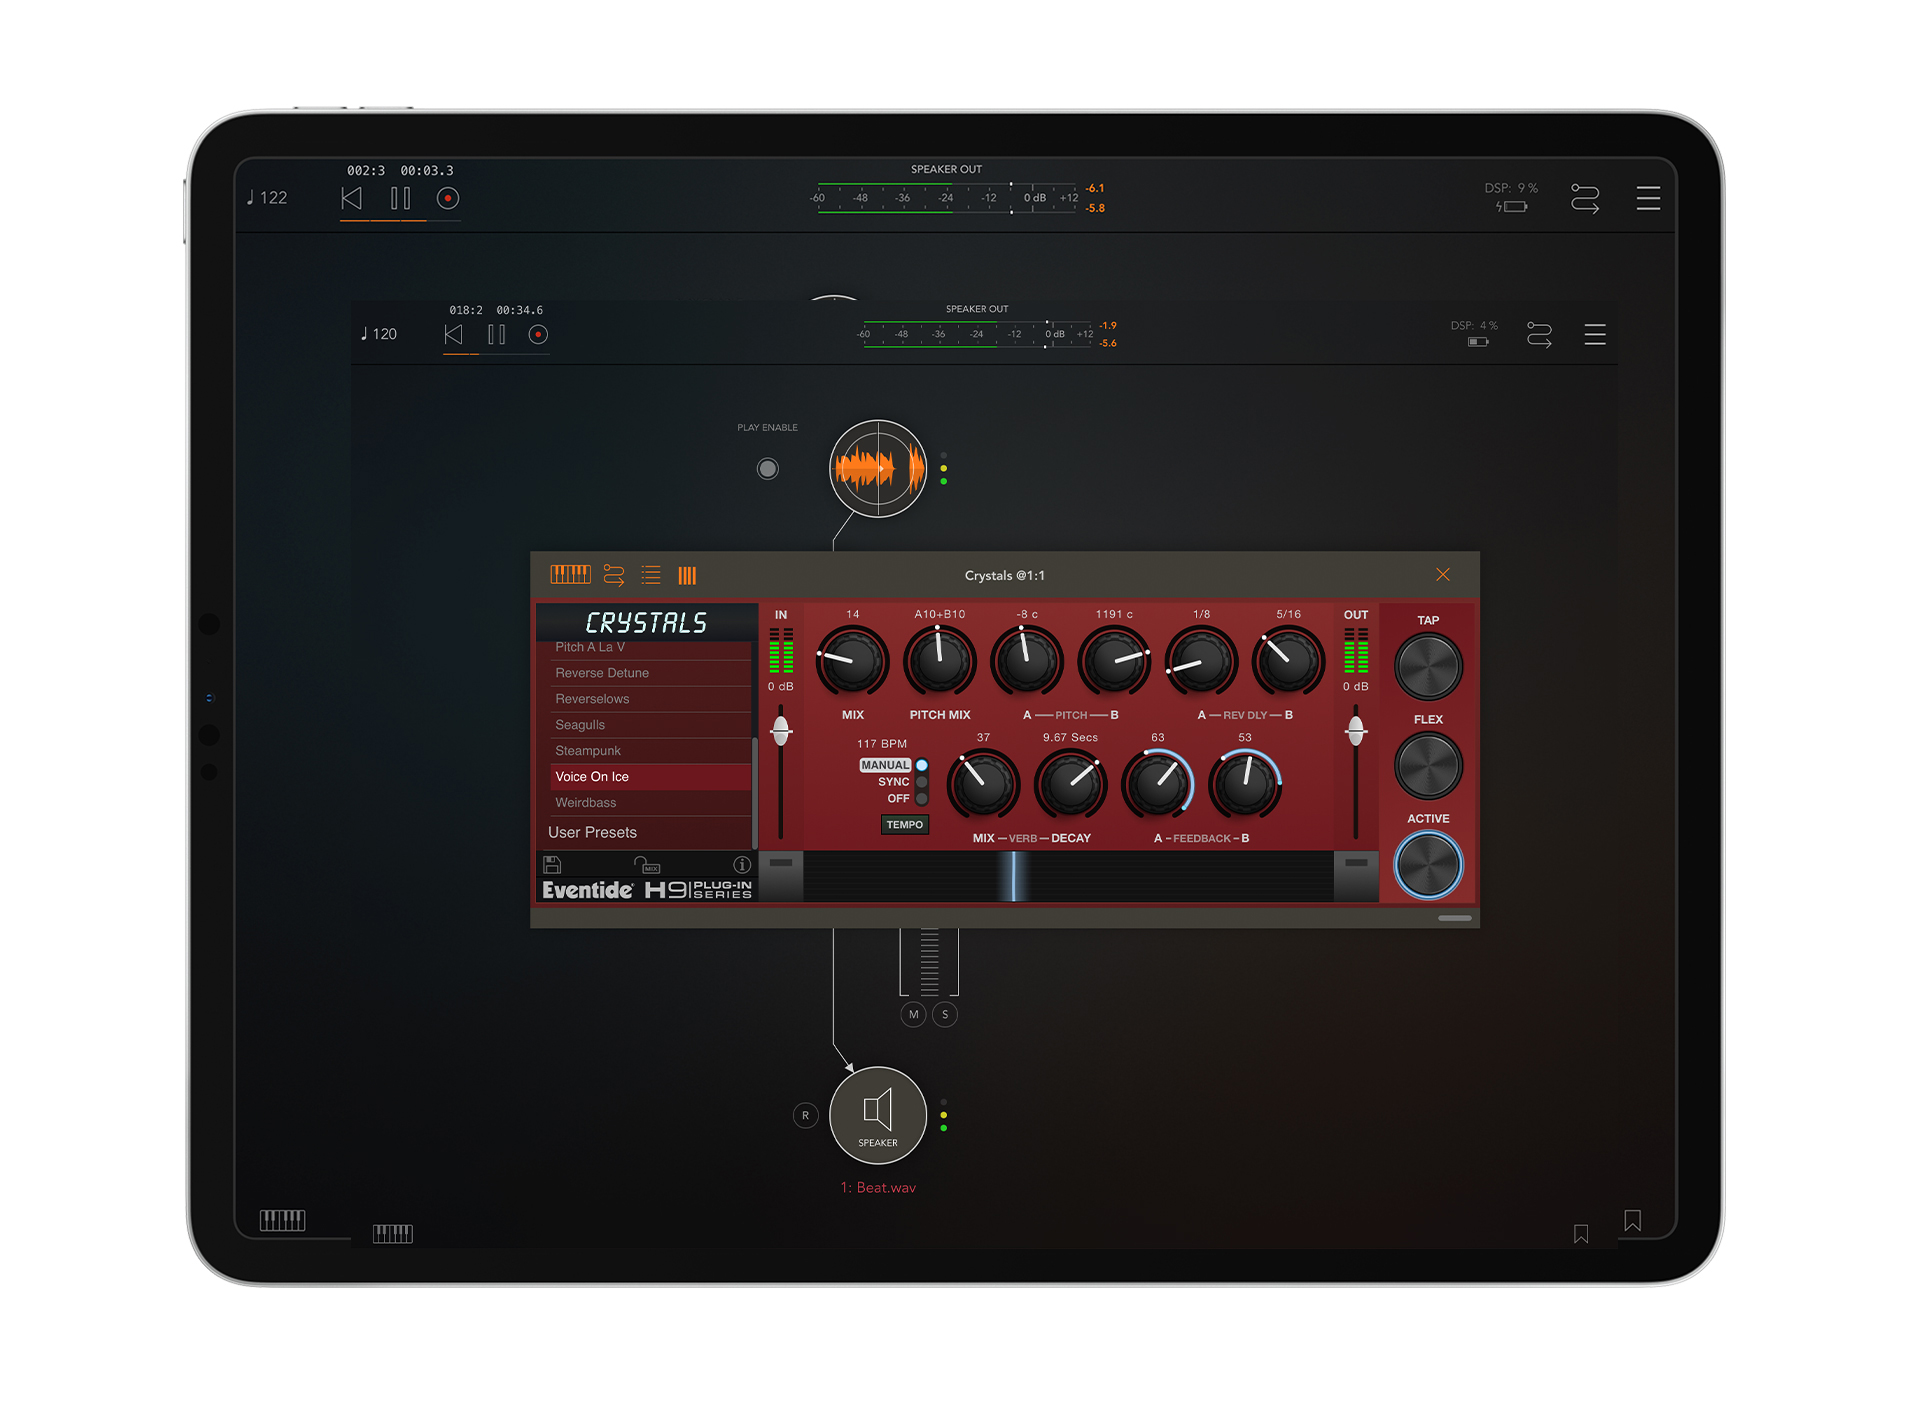Open hamburger menu in the tempo 120 window
1920x1403 pixels.
(1595, 335)
